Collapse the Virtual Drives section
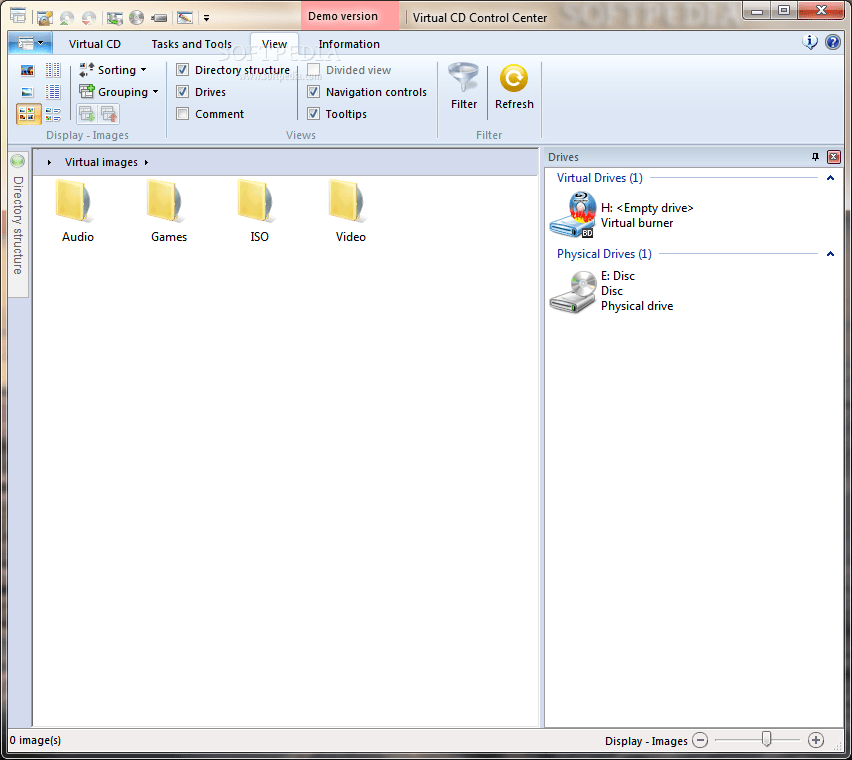 coord(830,177)
